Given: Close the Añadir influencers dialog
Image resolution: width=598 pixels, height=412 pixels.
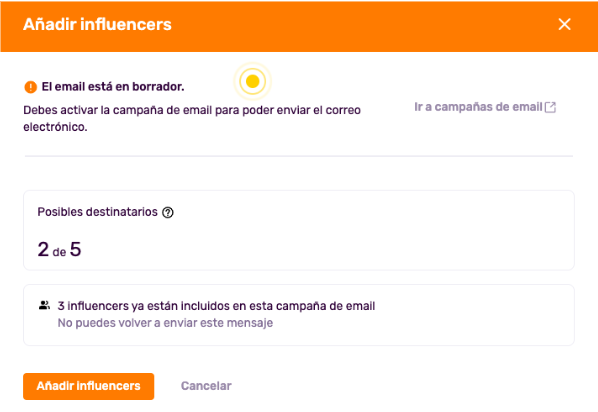Looking at the screenshot, I should pos(564,24).
